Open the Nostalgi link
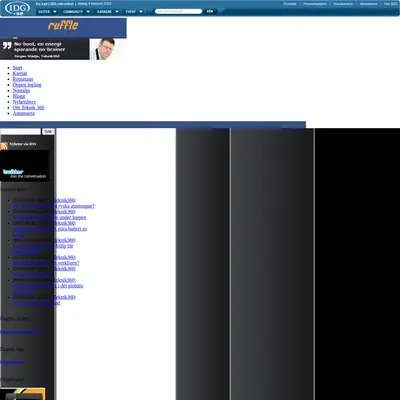The image size is (400, 400). pos(21,90)
